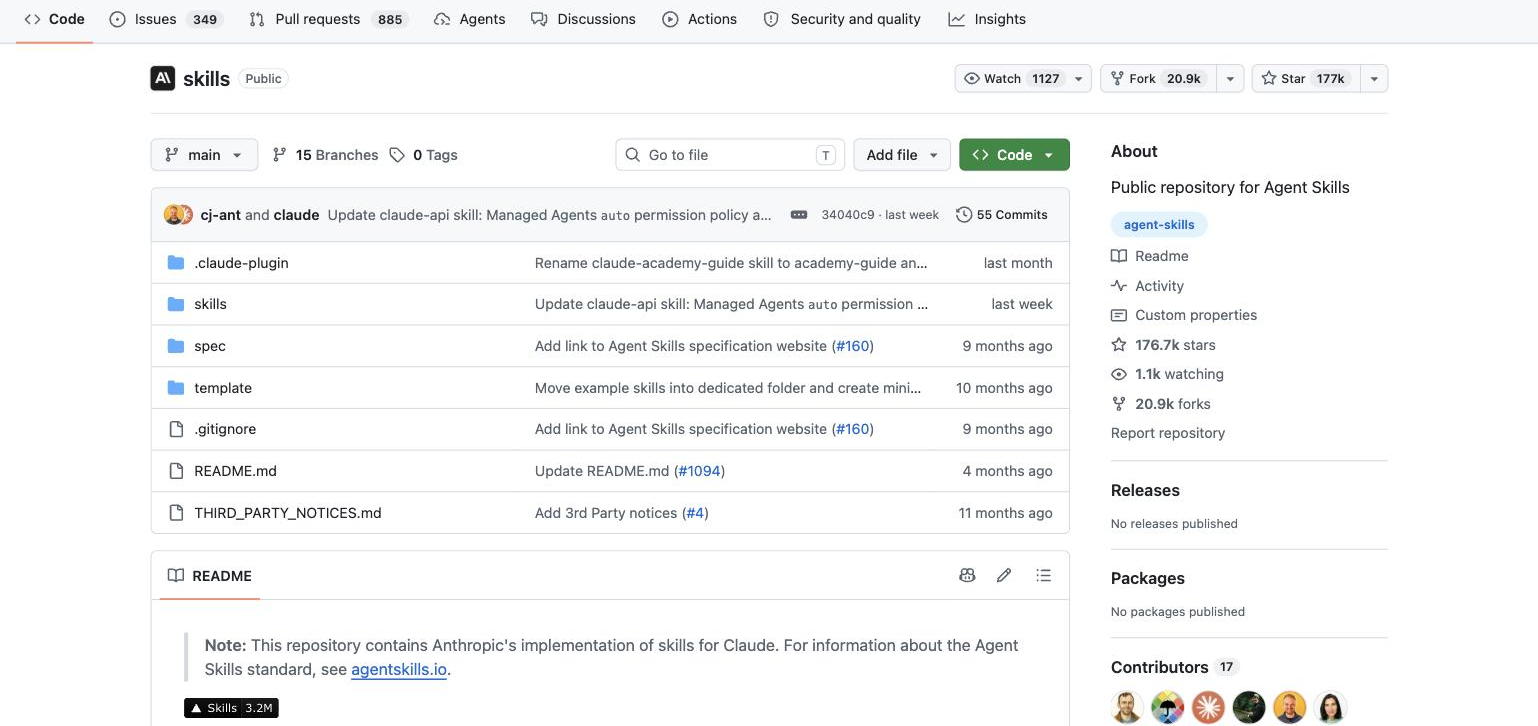1538x726 pixels.
Task: Expand the Fork options dropdown arrow
Action: coord(1230,79)
